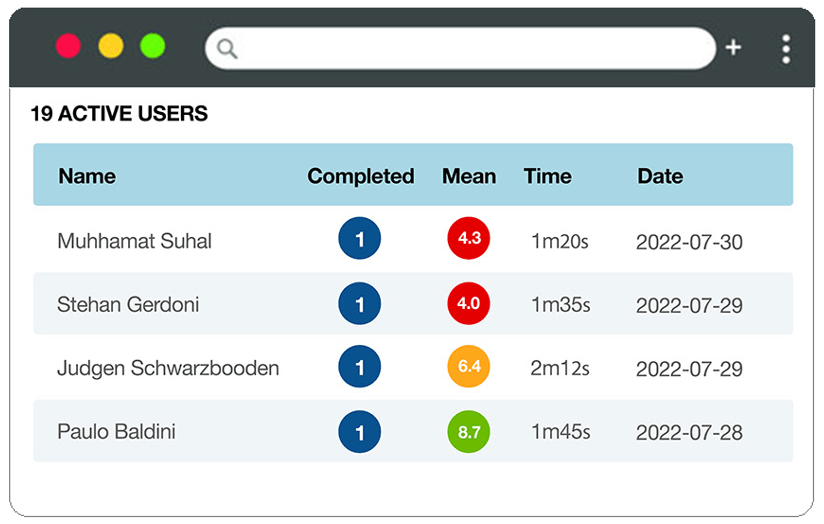Click inside the browser address bar

[470, 48]
